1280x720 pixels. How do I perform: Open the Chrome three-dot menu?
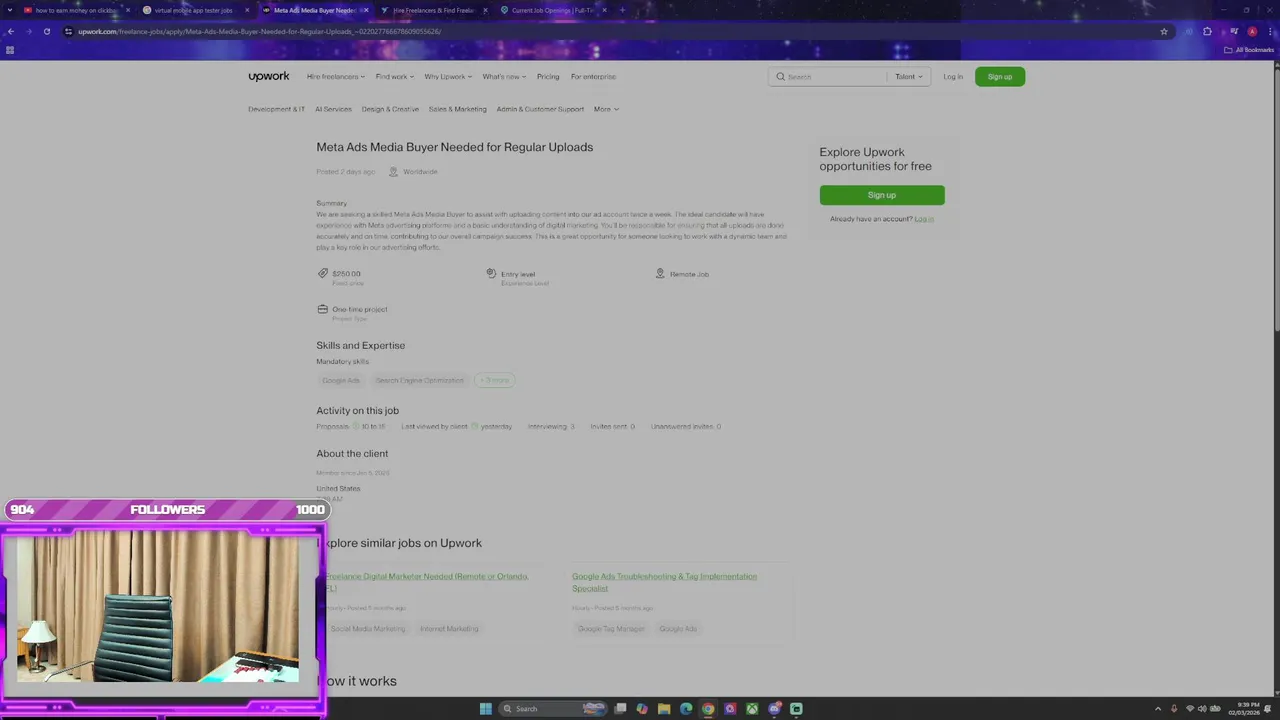coord(1269,31)
